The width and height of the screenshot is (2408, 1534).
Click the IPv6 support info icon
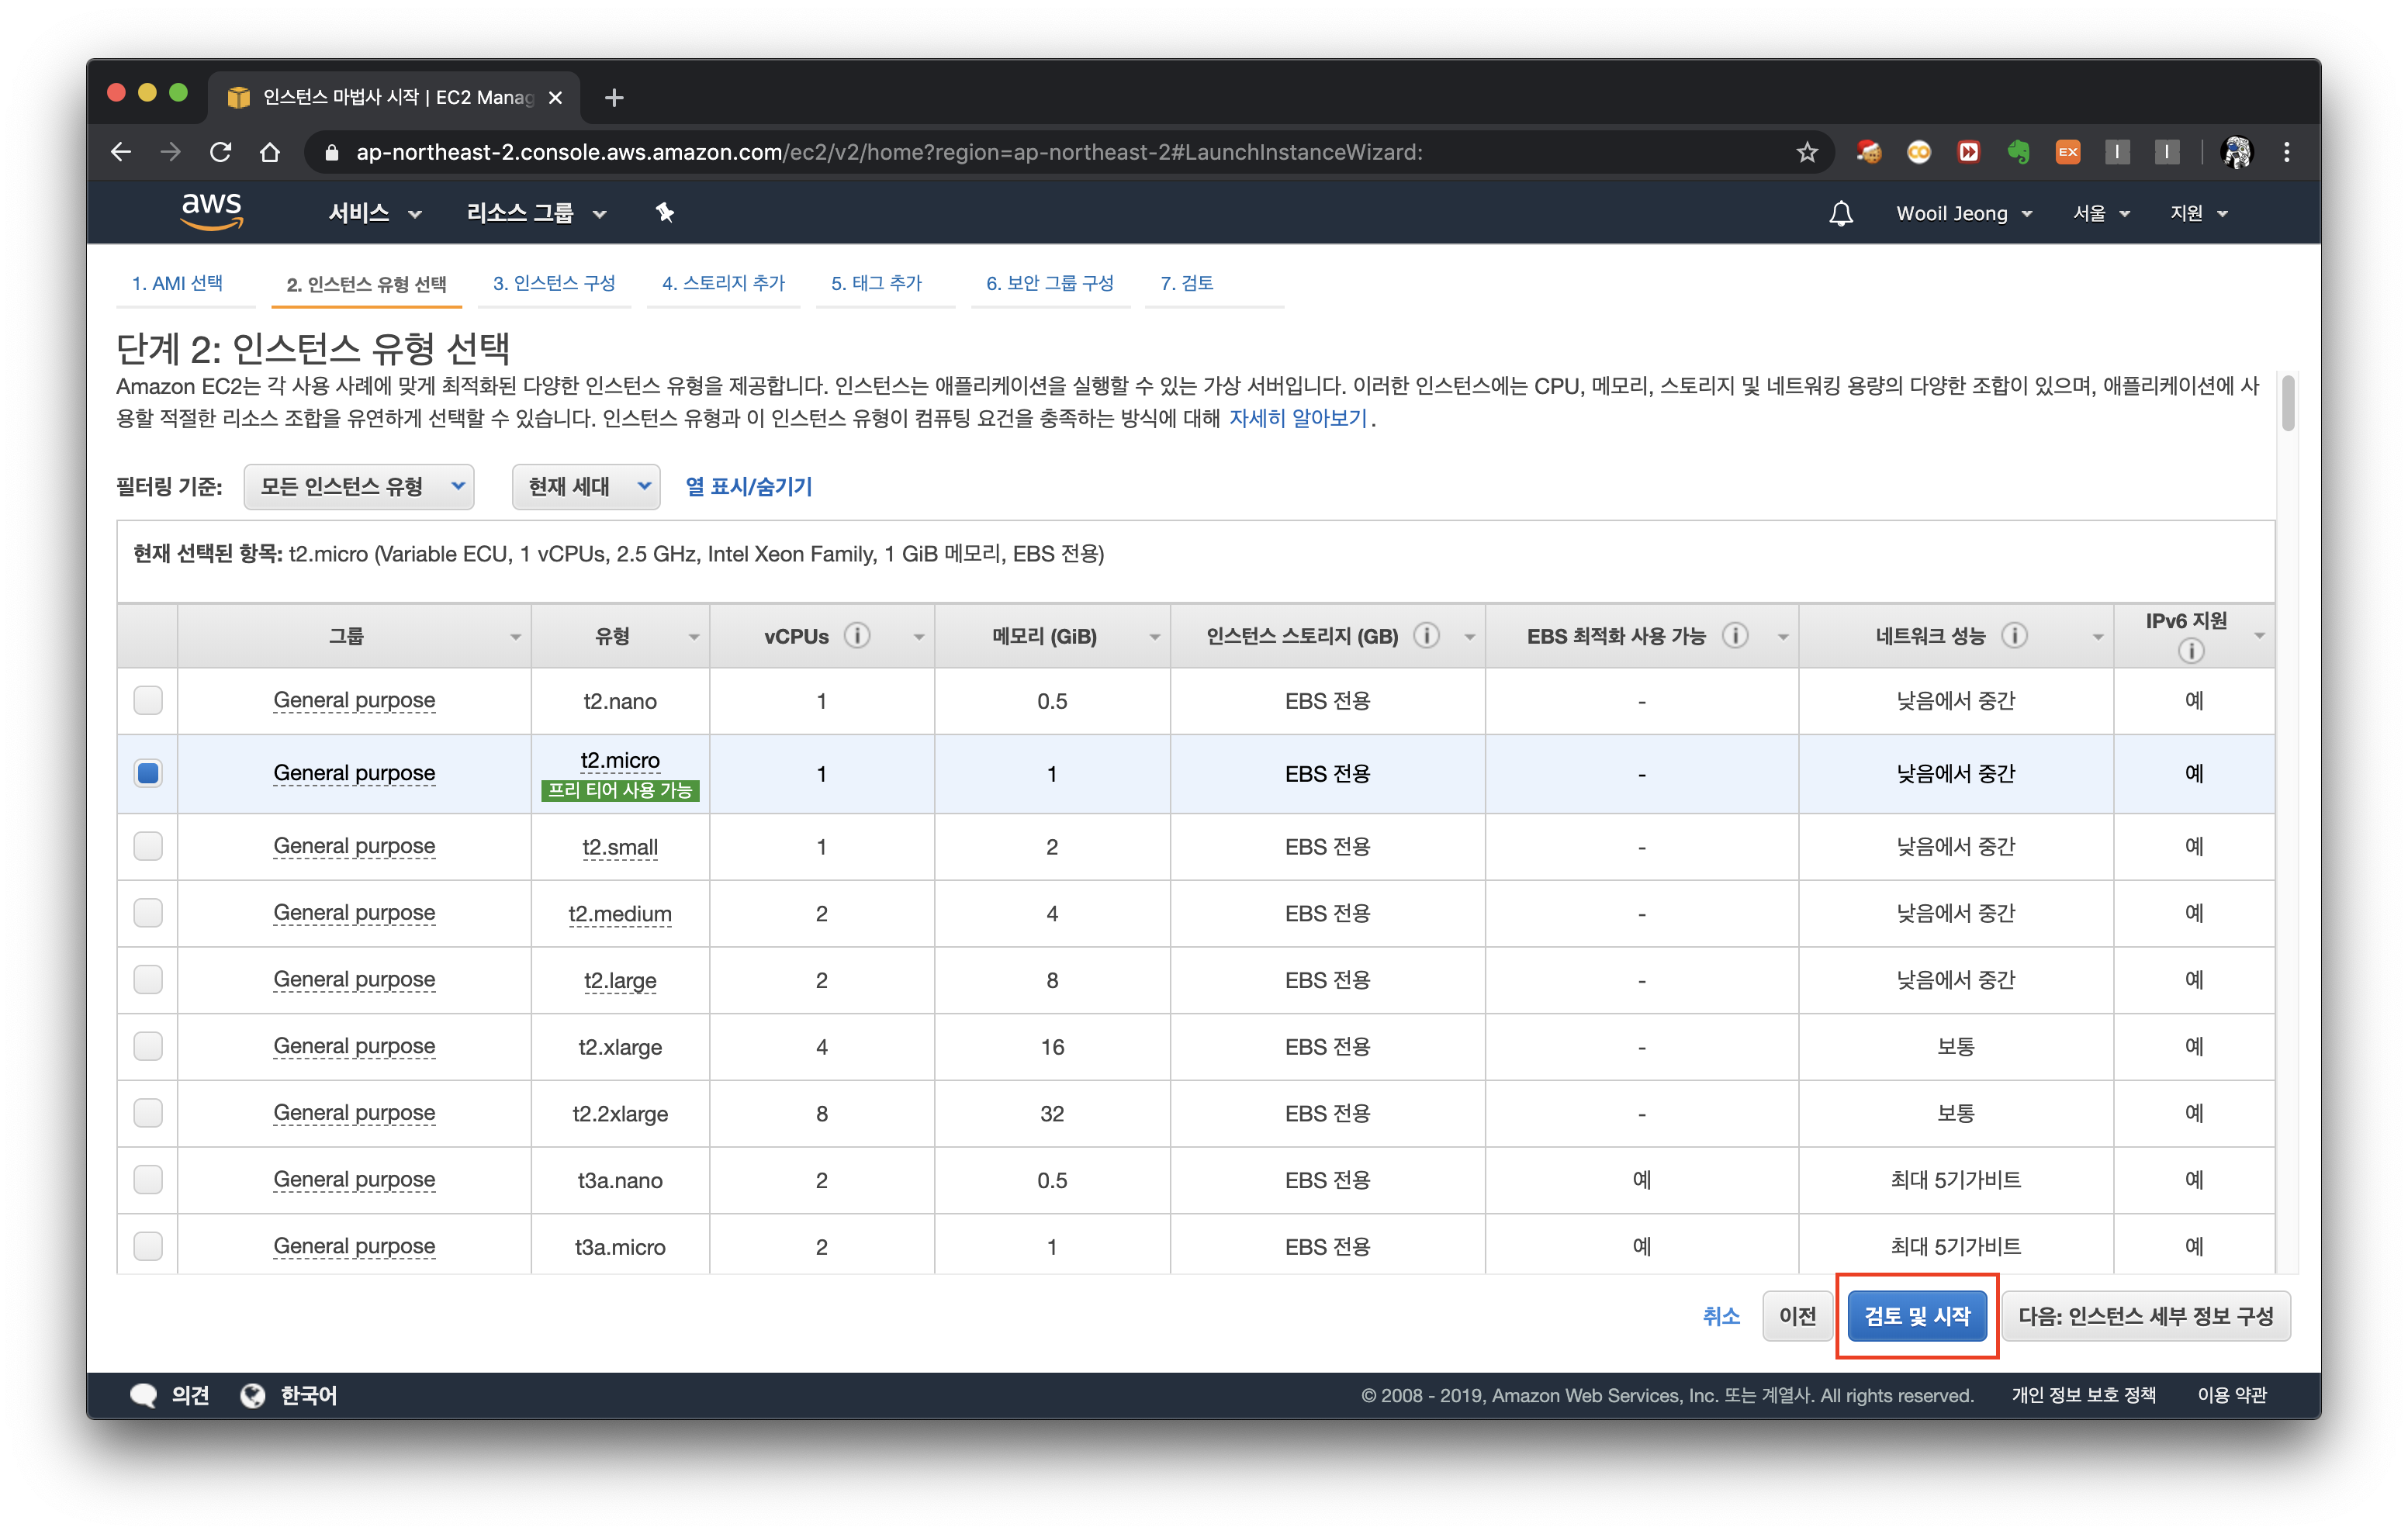pos(2190,651)
